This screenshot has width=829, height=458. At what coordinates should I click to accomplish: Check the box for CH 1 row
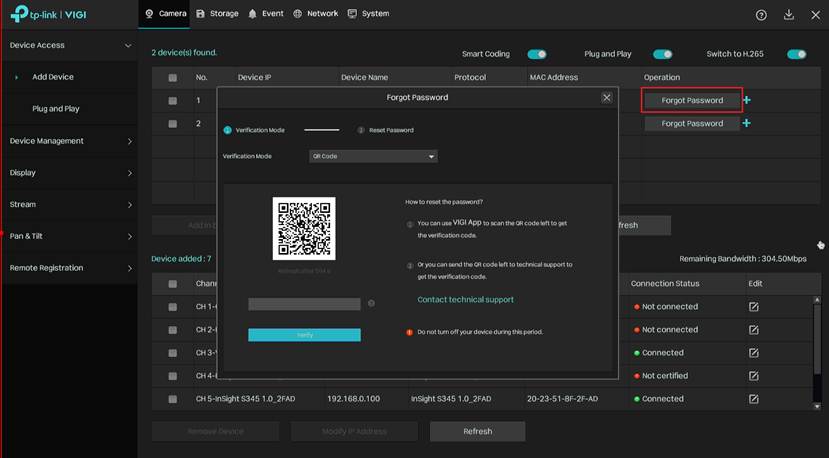[x=172, y=307]
